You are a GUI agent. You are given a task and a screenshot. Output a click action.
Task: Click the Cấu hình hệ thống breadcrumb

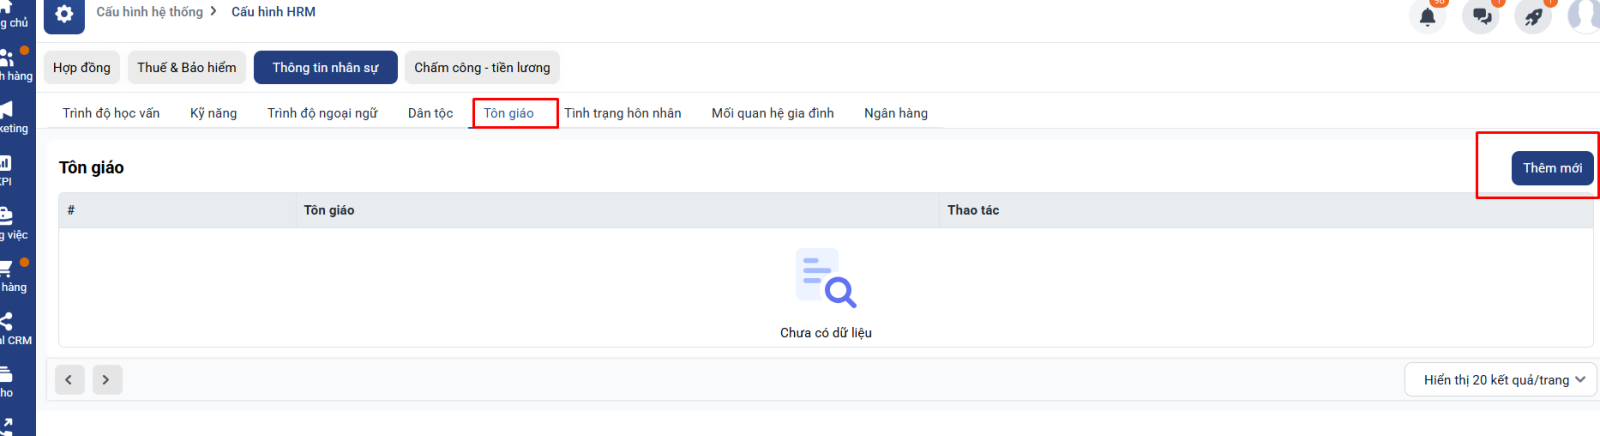pyautogui.click(x=149, y=12)
